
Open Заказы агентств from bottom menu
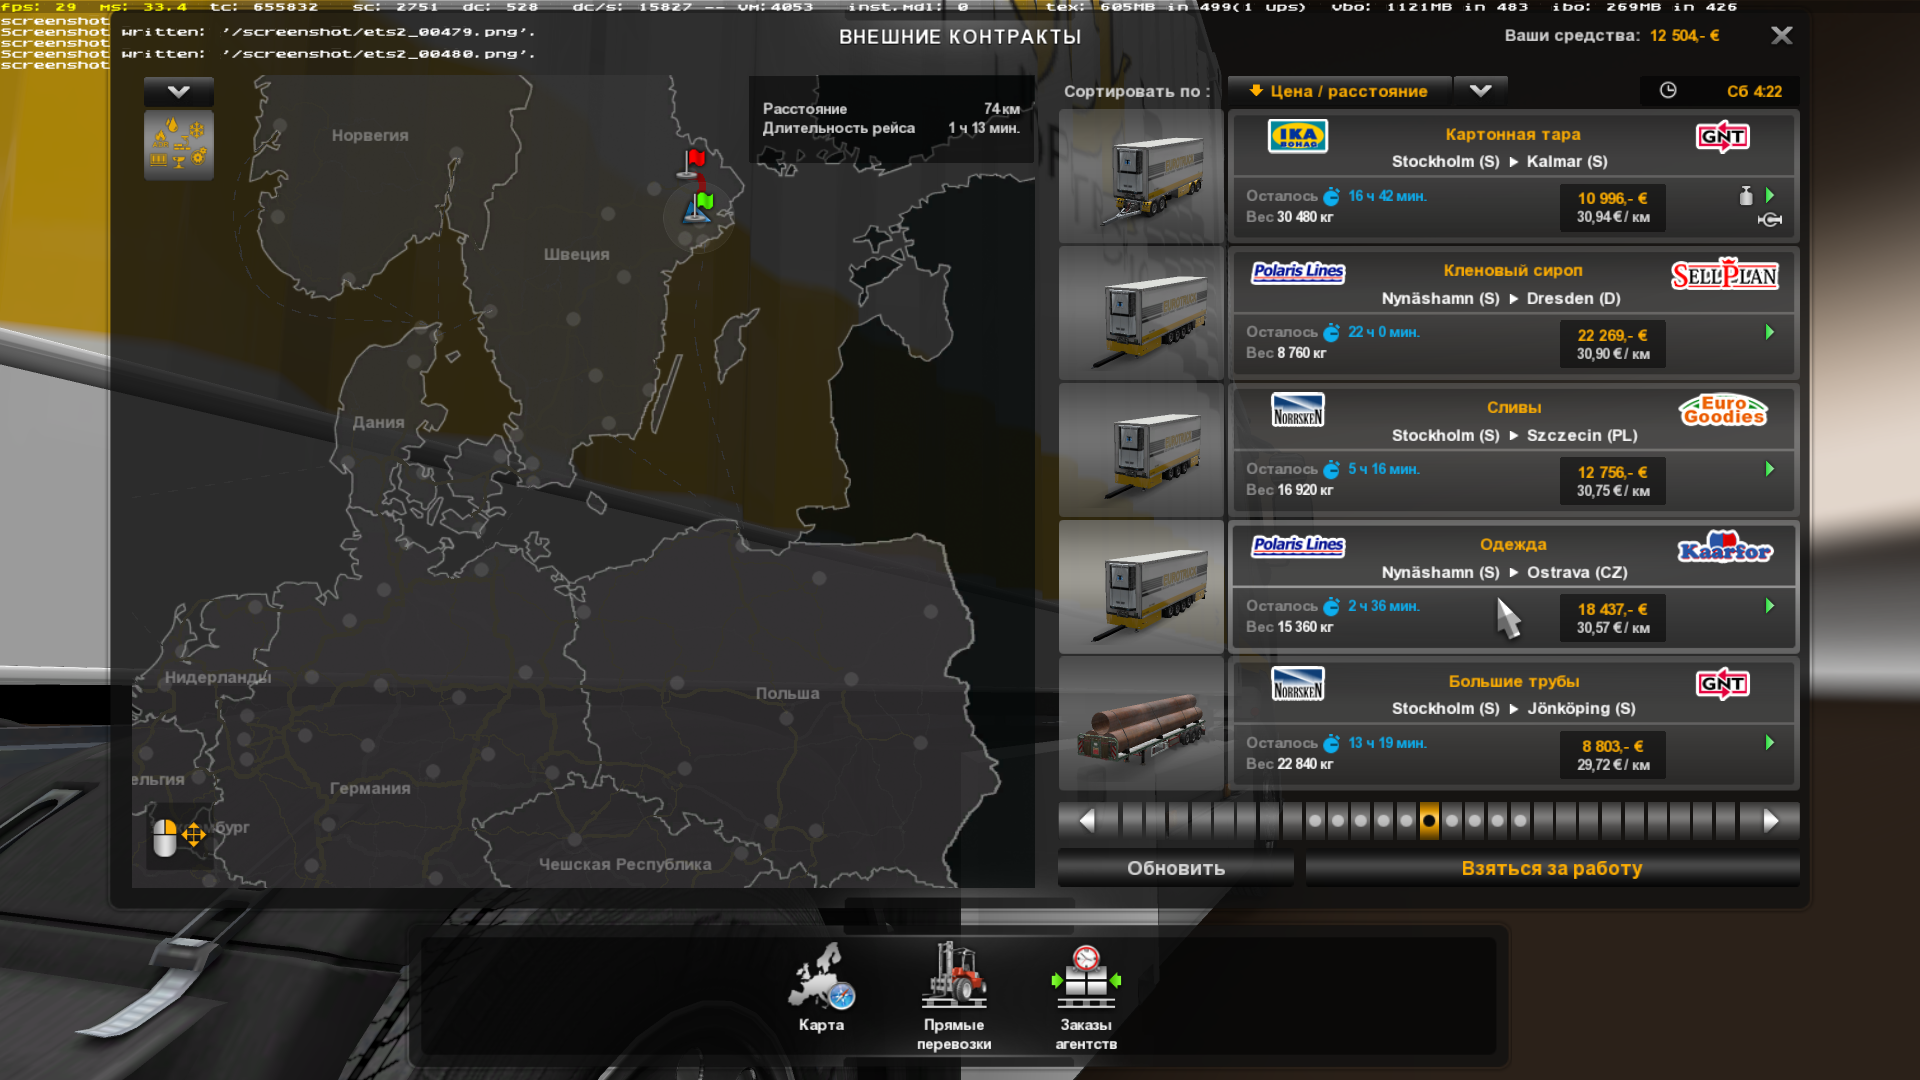click(x=1086, y=996)
